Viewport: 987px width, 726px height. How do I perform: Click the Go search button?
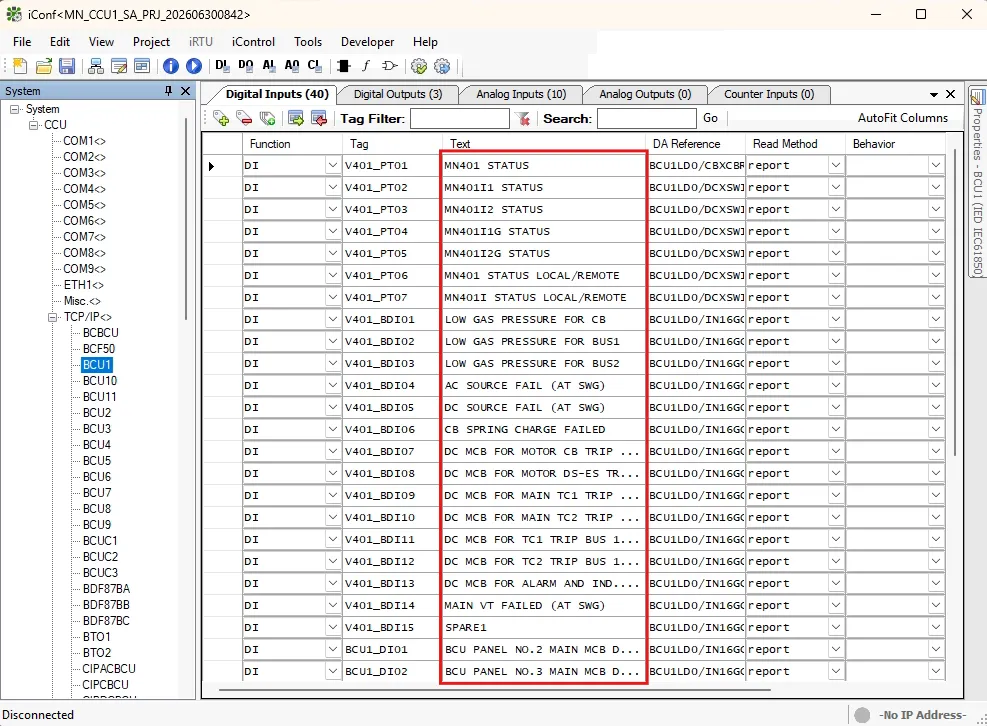point(711,118)
